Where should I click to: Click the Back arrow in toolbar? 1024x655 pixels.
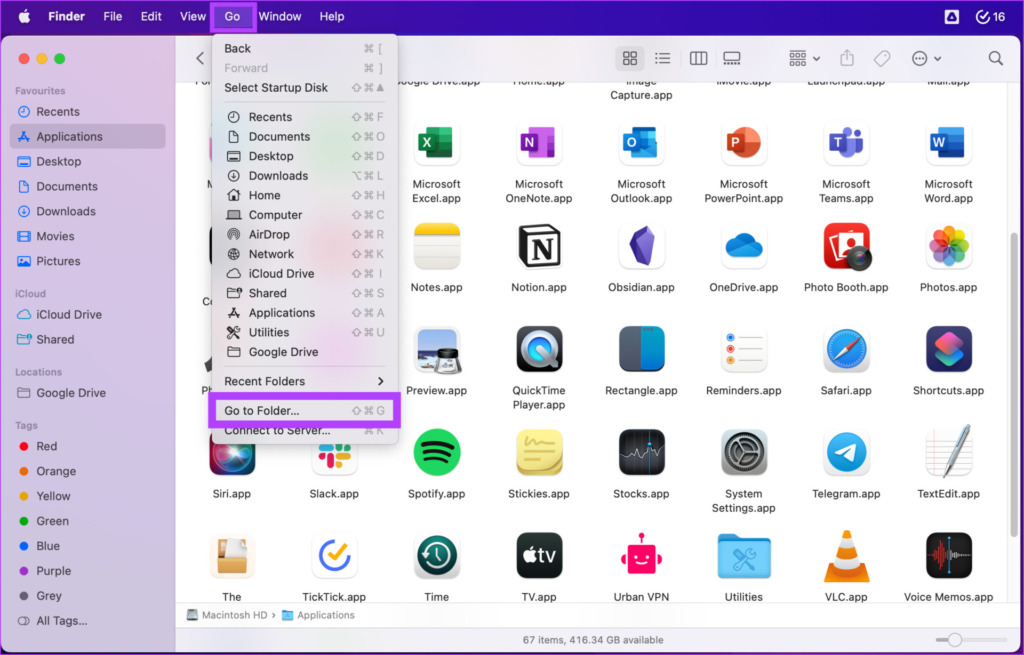tap(200, 59)
